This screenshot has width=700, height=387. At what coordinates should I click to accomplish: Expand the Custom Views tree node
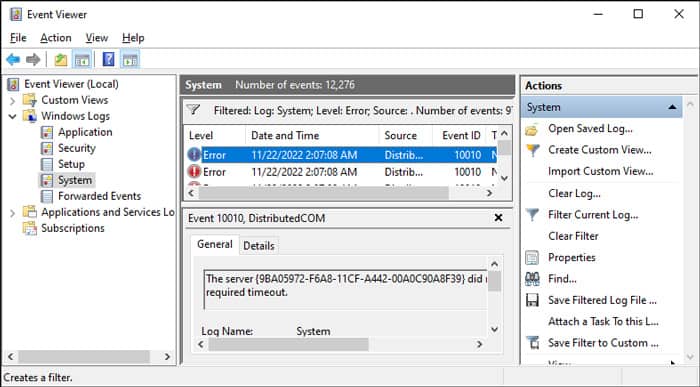12,101
